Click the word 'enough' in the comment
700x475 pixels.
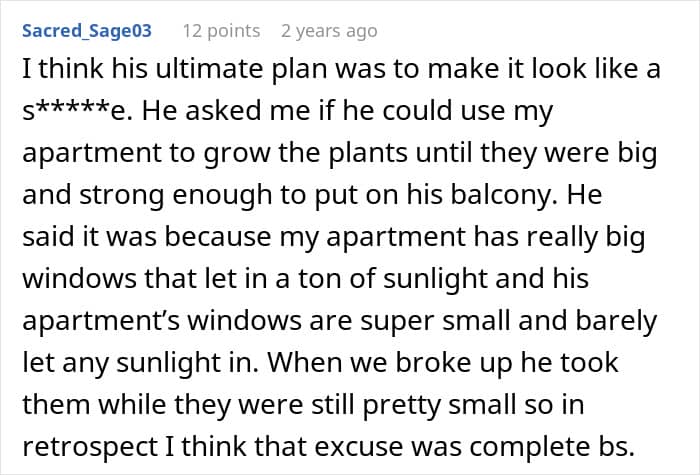[222, 196]
